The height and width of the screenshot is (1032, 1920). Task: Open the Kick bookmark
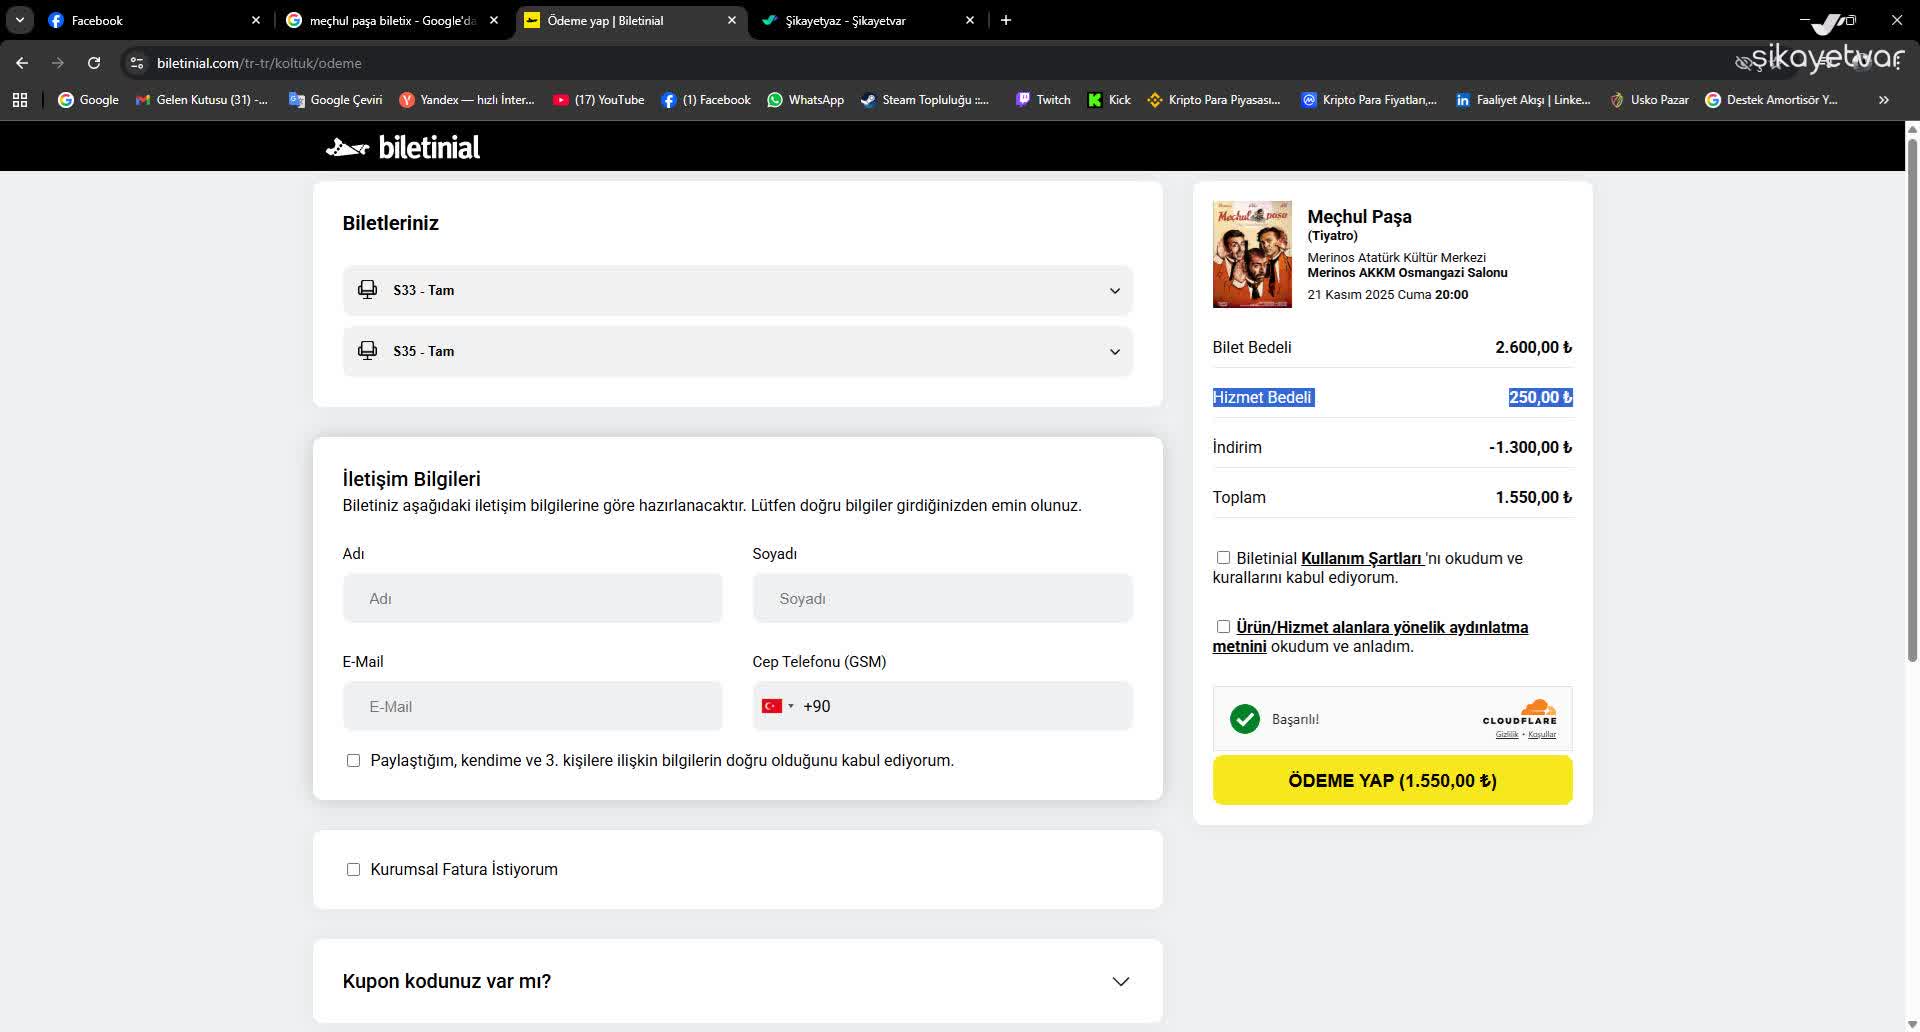coord(1109,100)
